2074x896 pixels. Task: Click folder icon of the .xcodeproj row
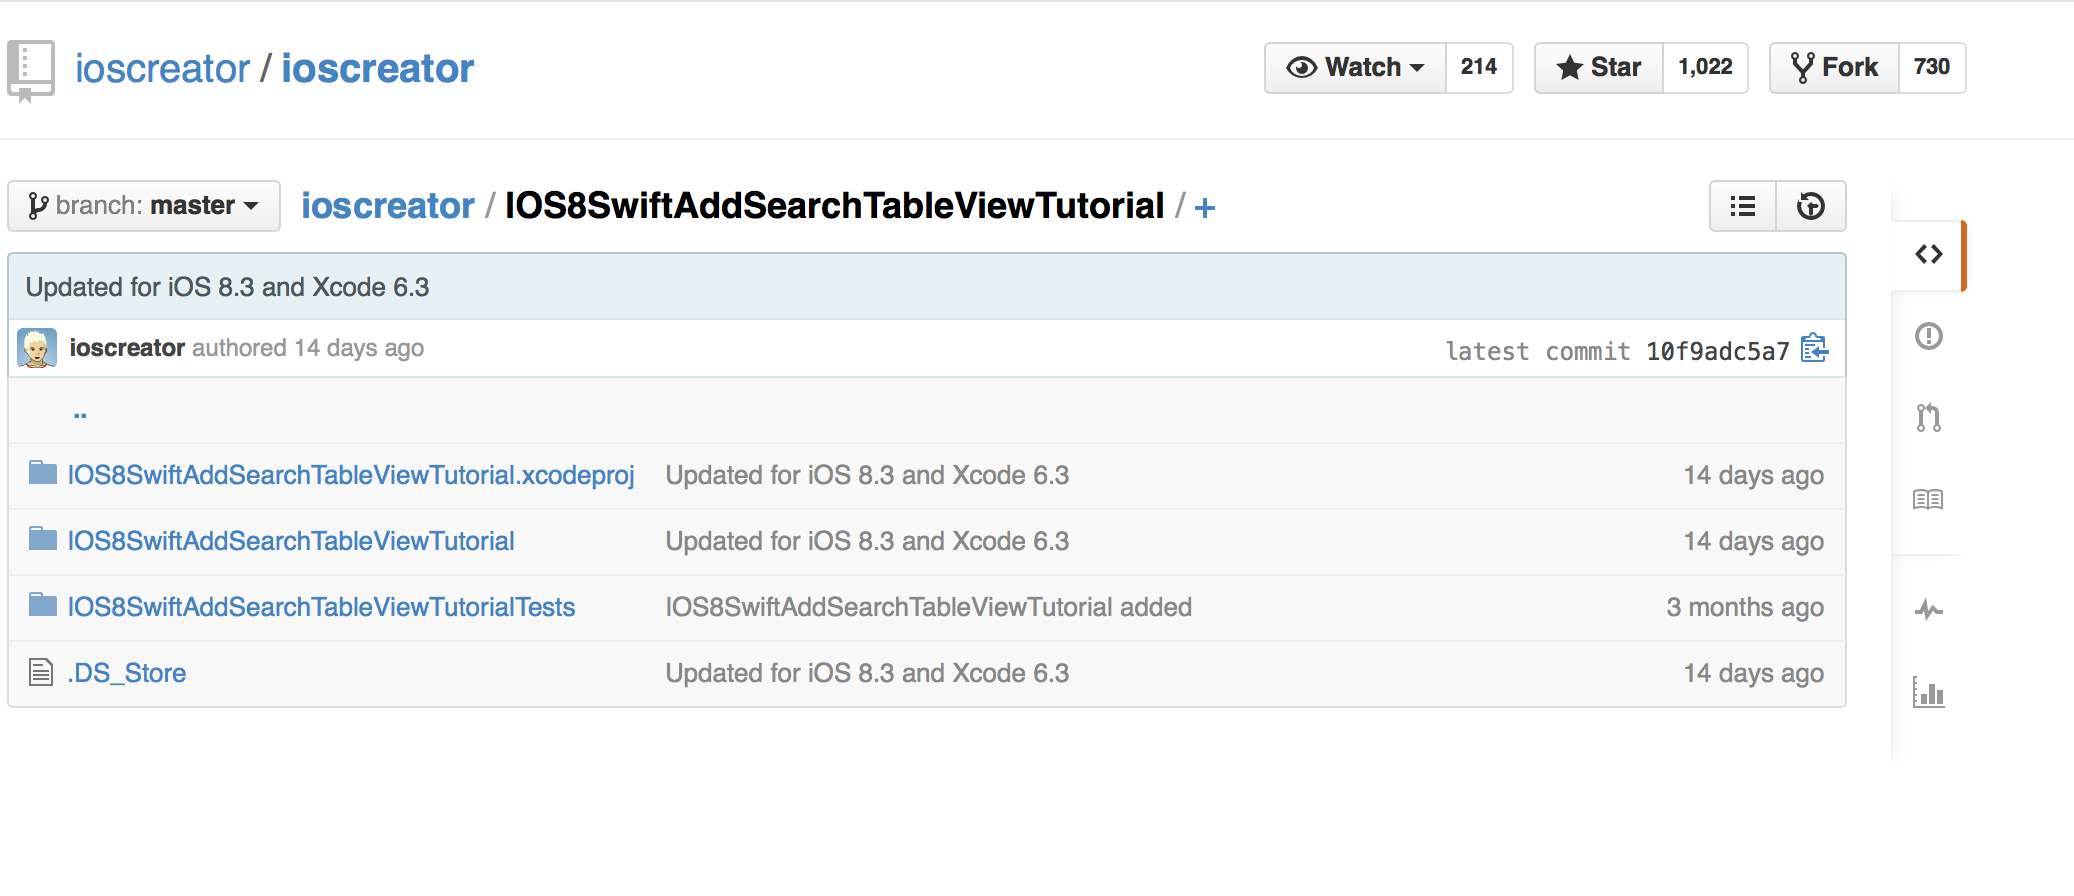[x=43, y=472]
